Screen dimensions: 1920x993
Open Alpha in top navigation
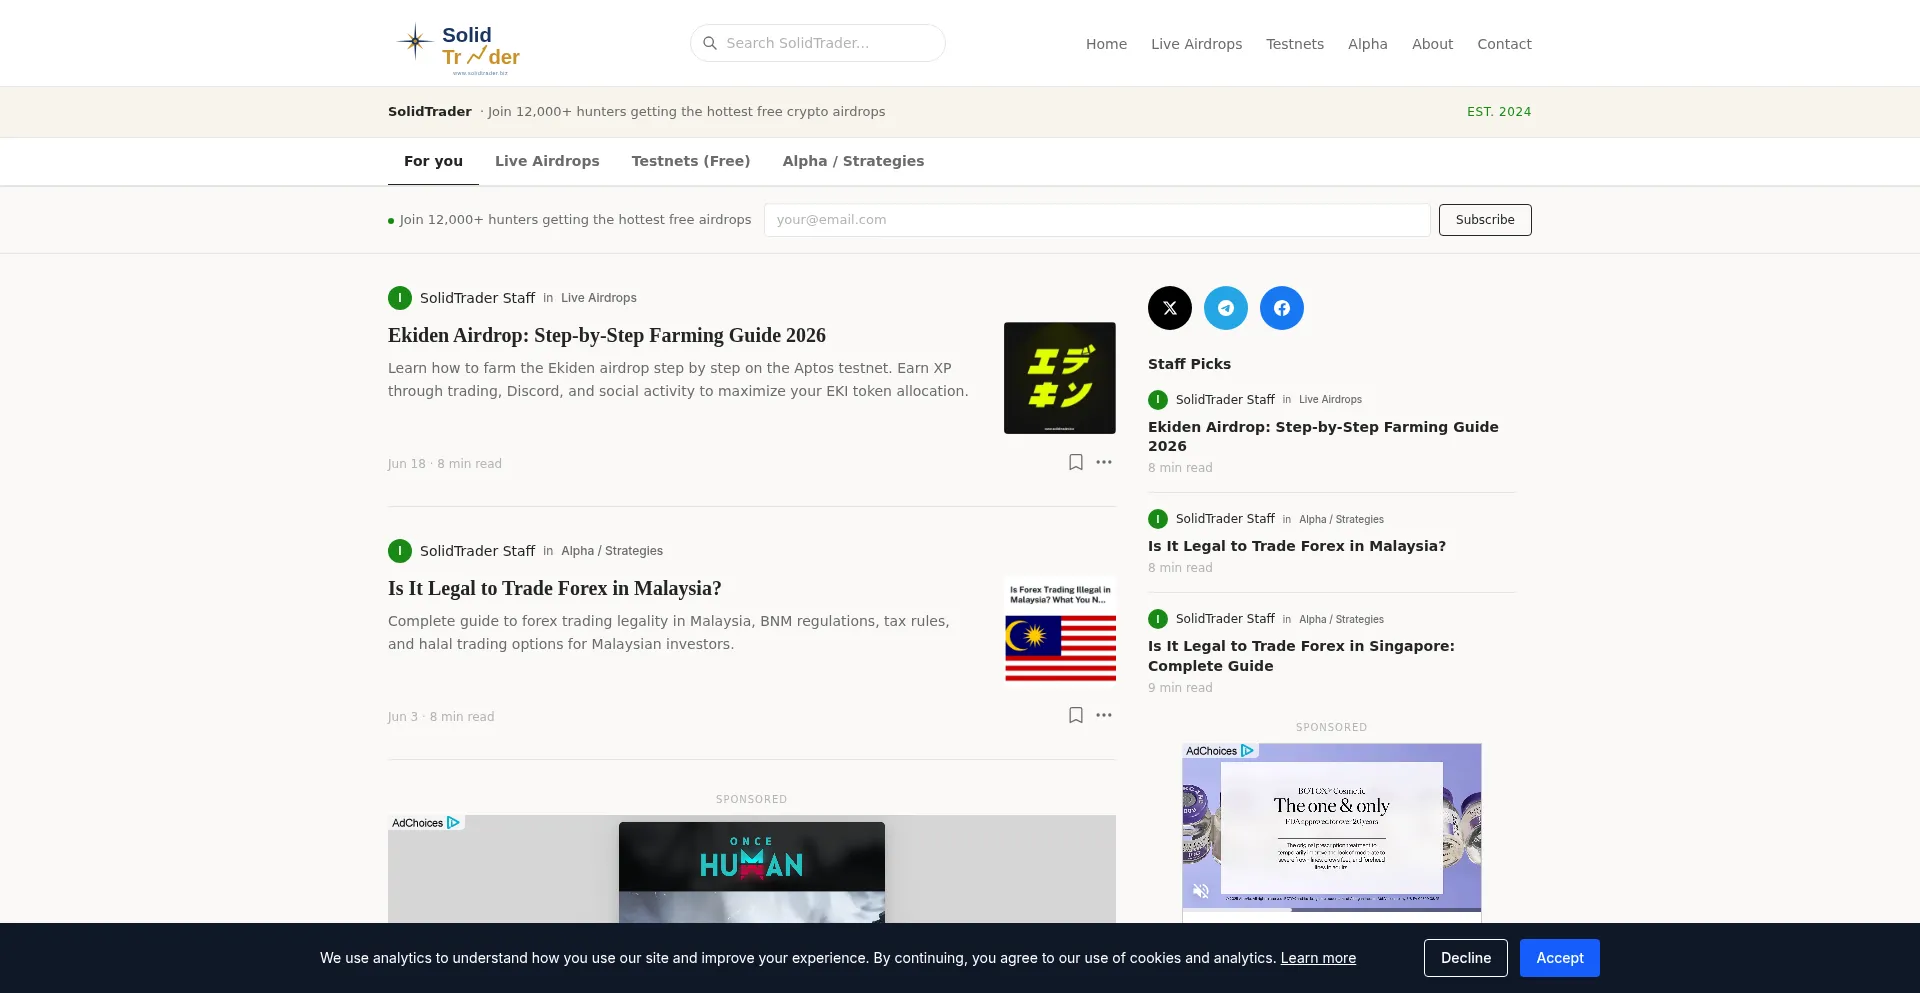1367,44
